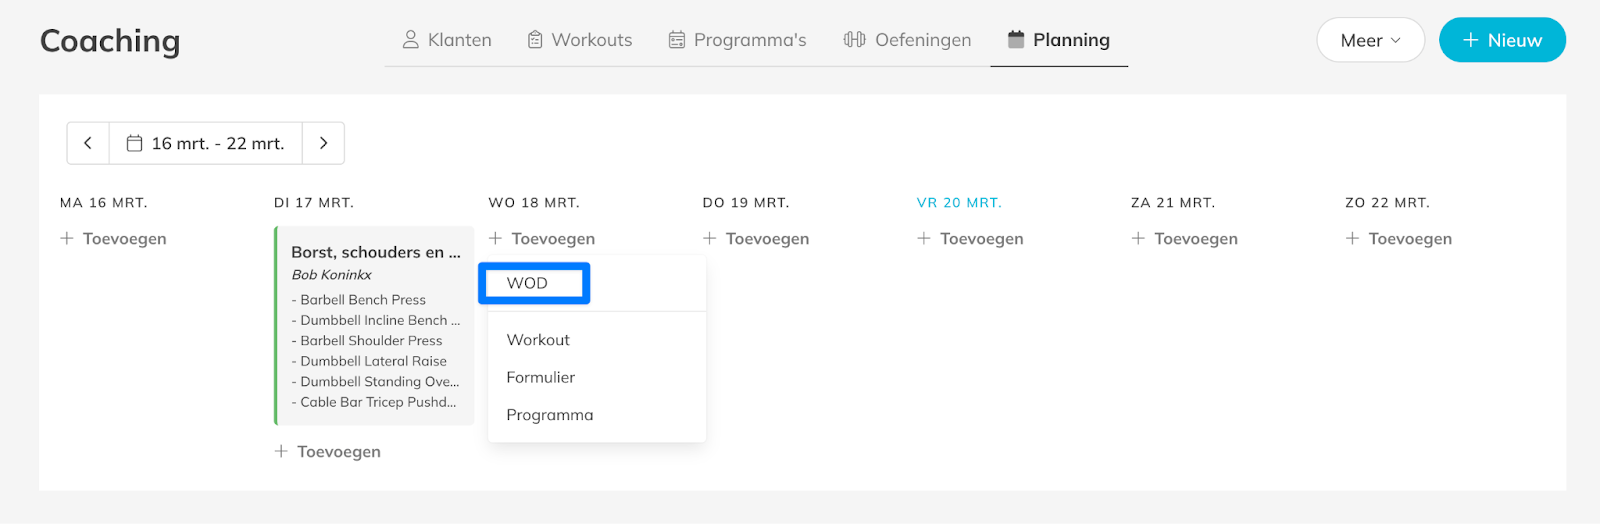Viewport: 1600px width, 524px height.
Task: Go to next week arrow
Action: (323, 143)
